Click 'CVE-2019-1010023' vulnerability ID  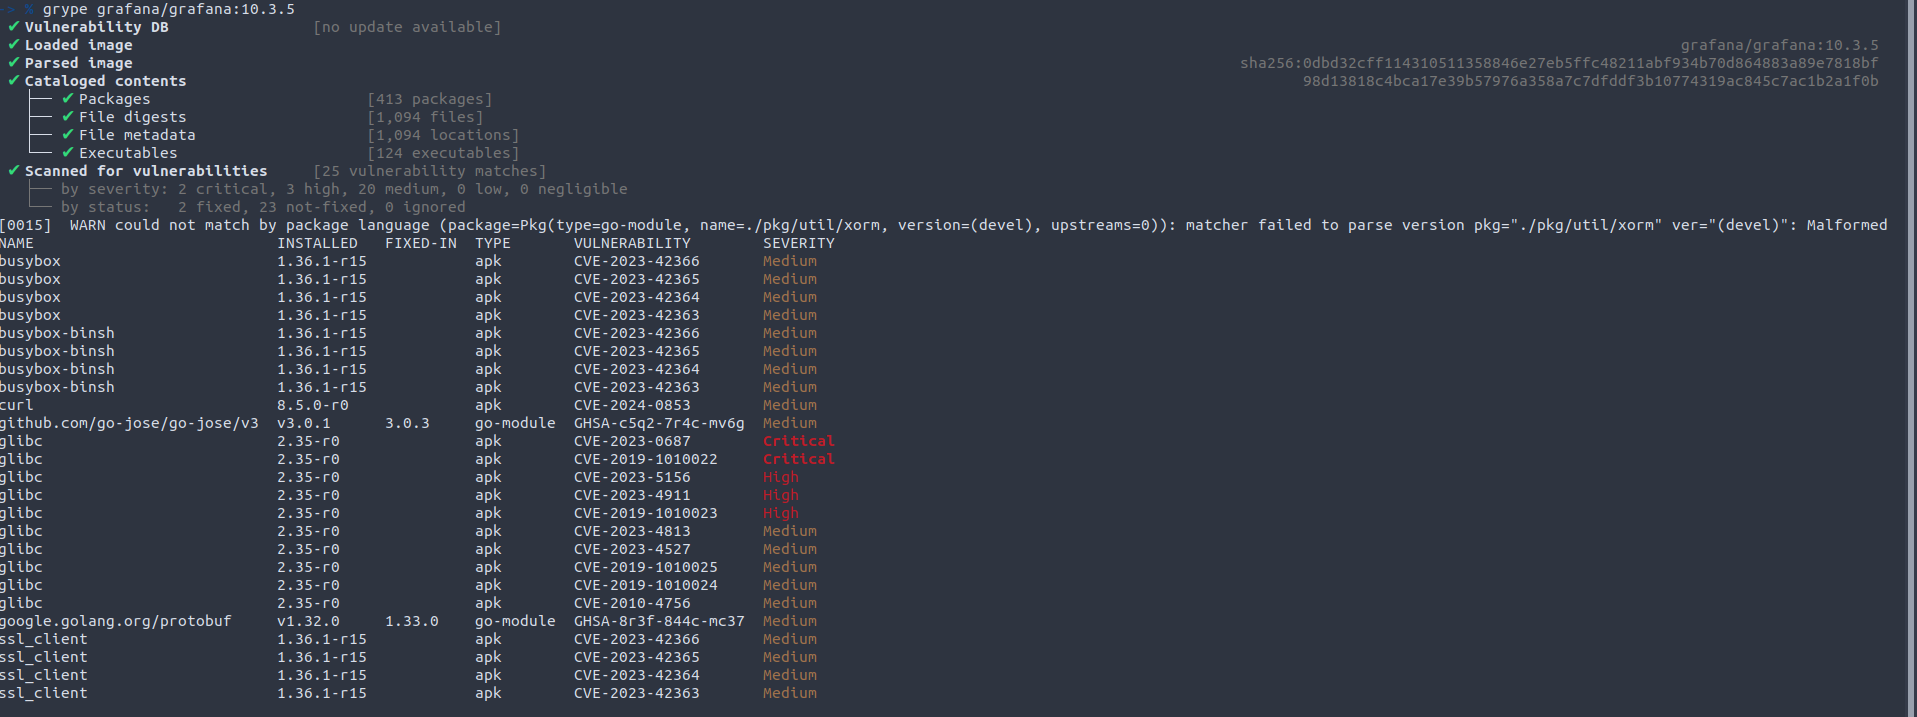pos(646,513)
